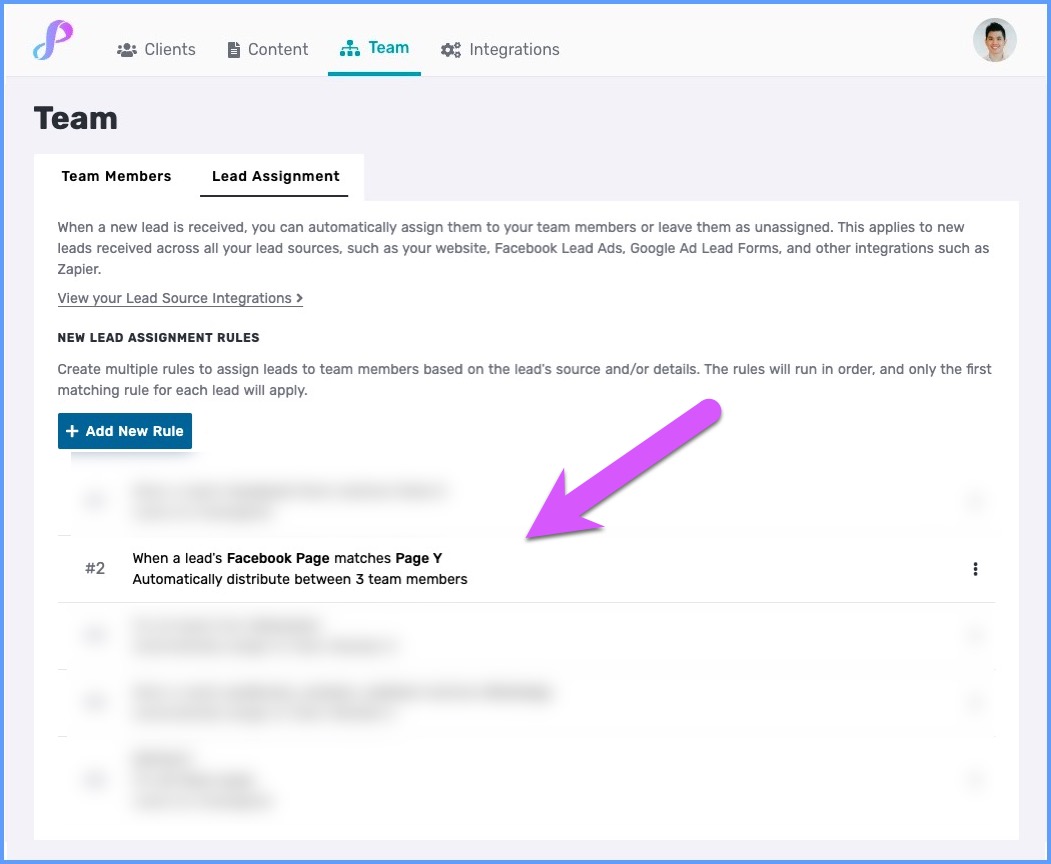Click the View your Lead Source Integrations link
Image resolution: width=1051 pixels, height=864 pixels.
(180, 298)
